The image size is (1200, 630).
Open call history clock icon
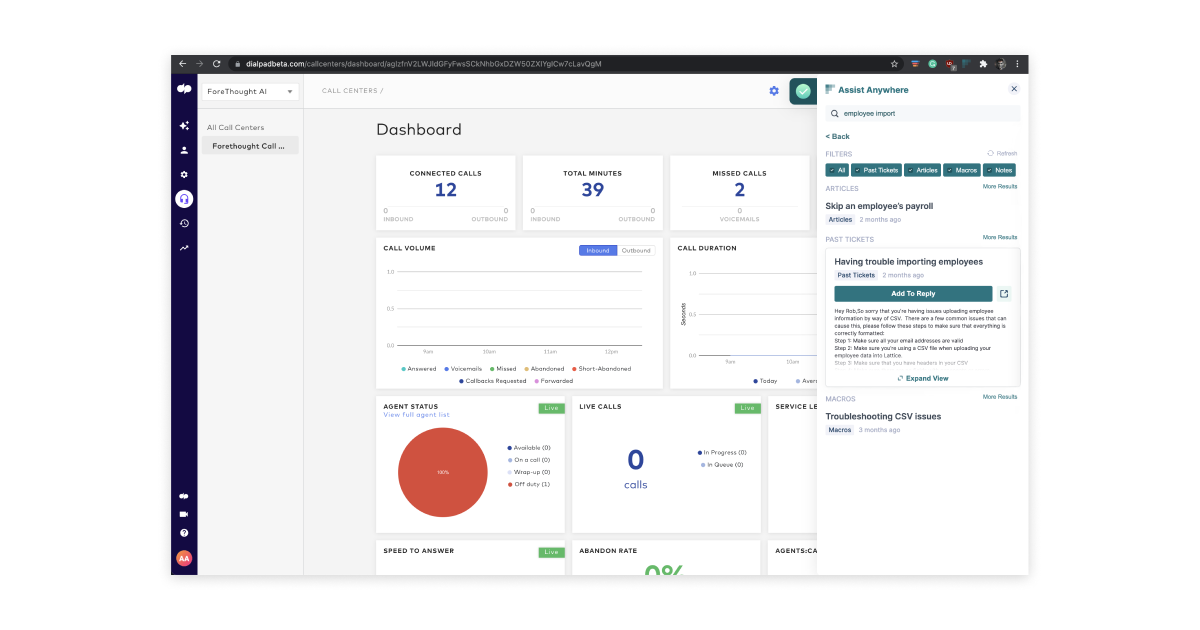coord(184,223)
